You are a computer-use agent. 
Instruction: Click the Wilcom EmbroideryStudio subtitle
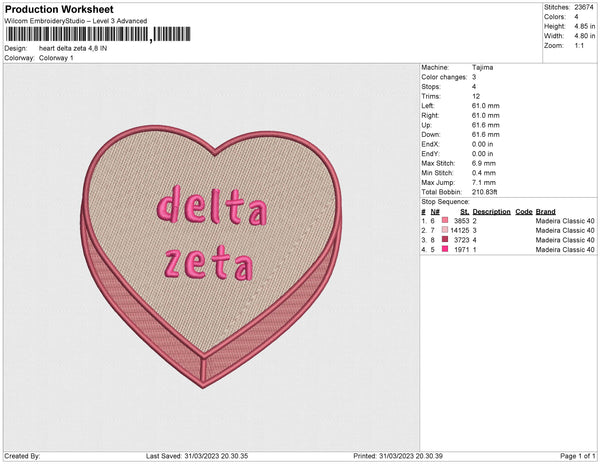(x=76, y=21)
